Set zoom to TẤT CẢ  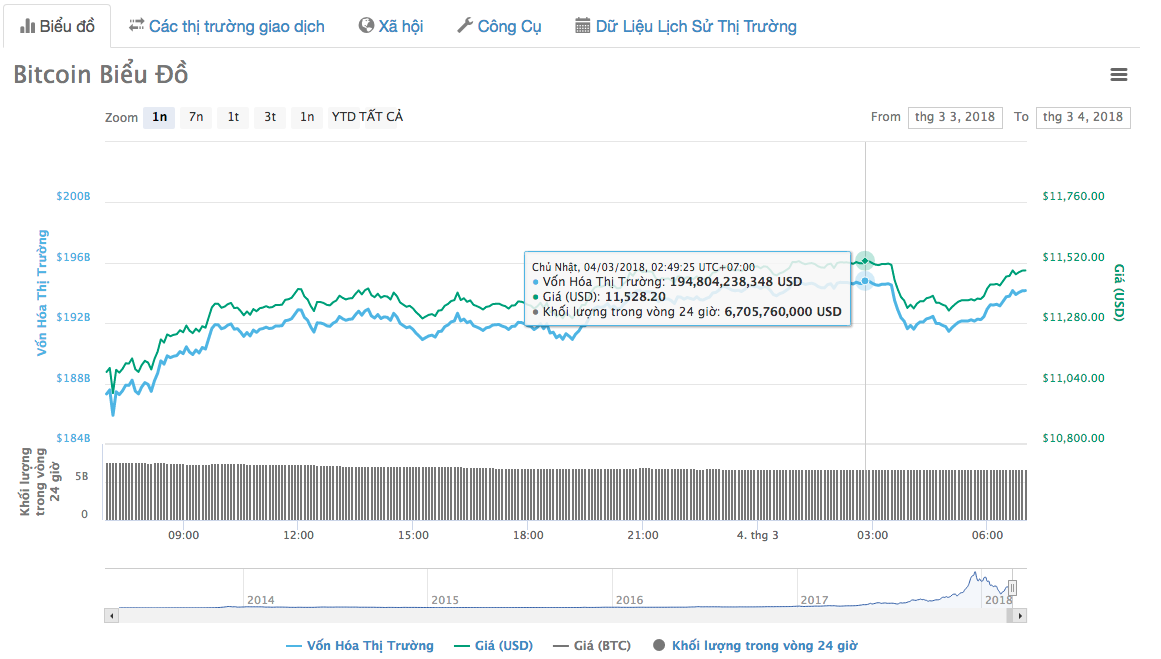[381, 117]
